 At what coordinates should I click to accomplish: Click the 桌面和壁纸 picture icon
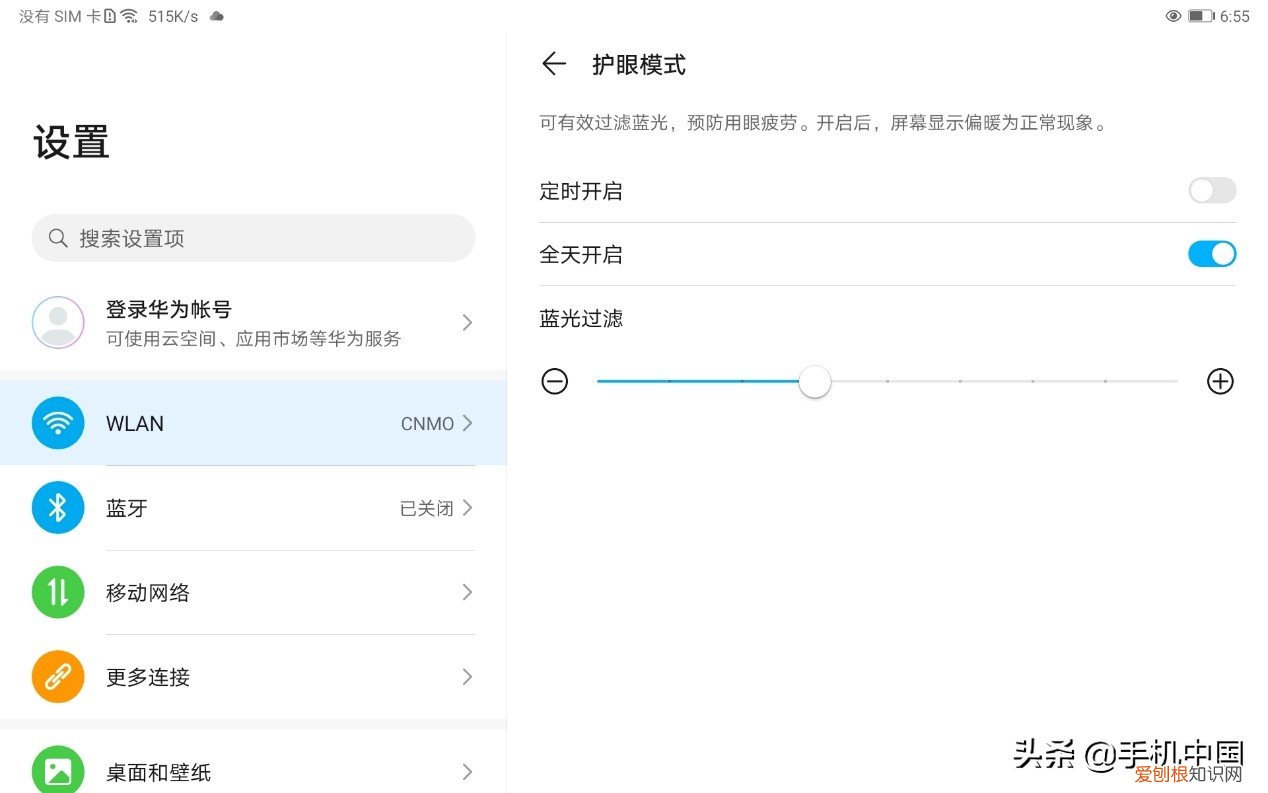58,771
